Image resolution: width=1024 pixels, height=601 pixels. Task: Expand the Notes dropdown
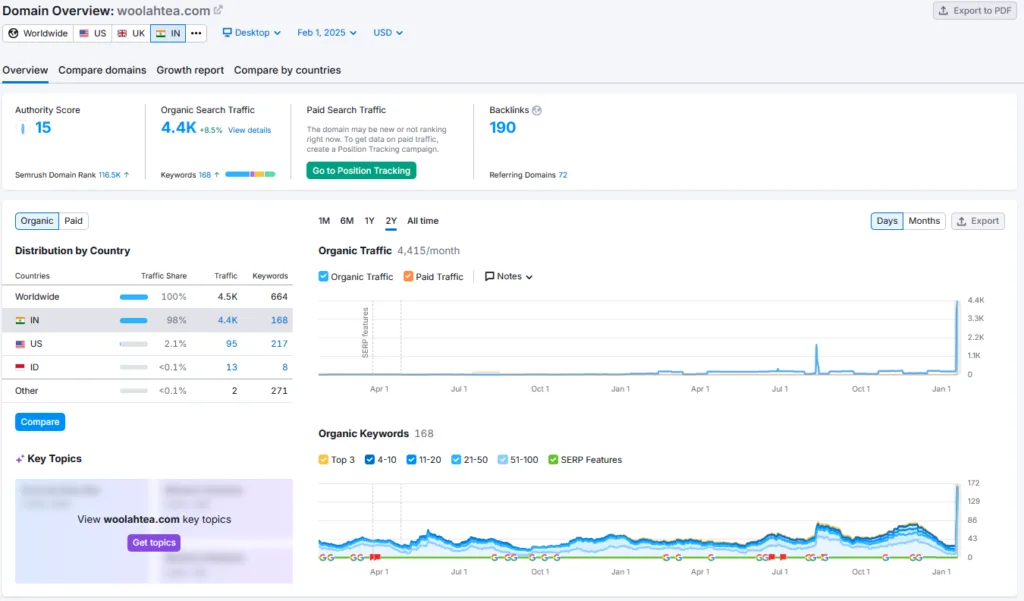pyautogui.click(x=509, y=276)
